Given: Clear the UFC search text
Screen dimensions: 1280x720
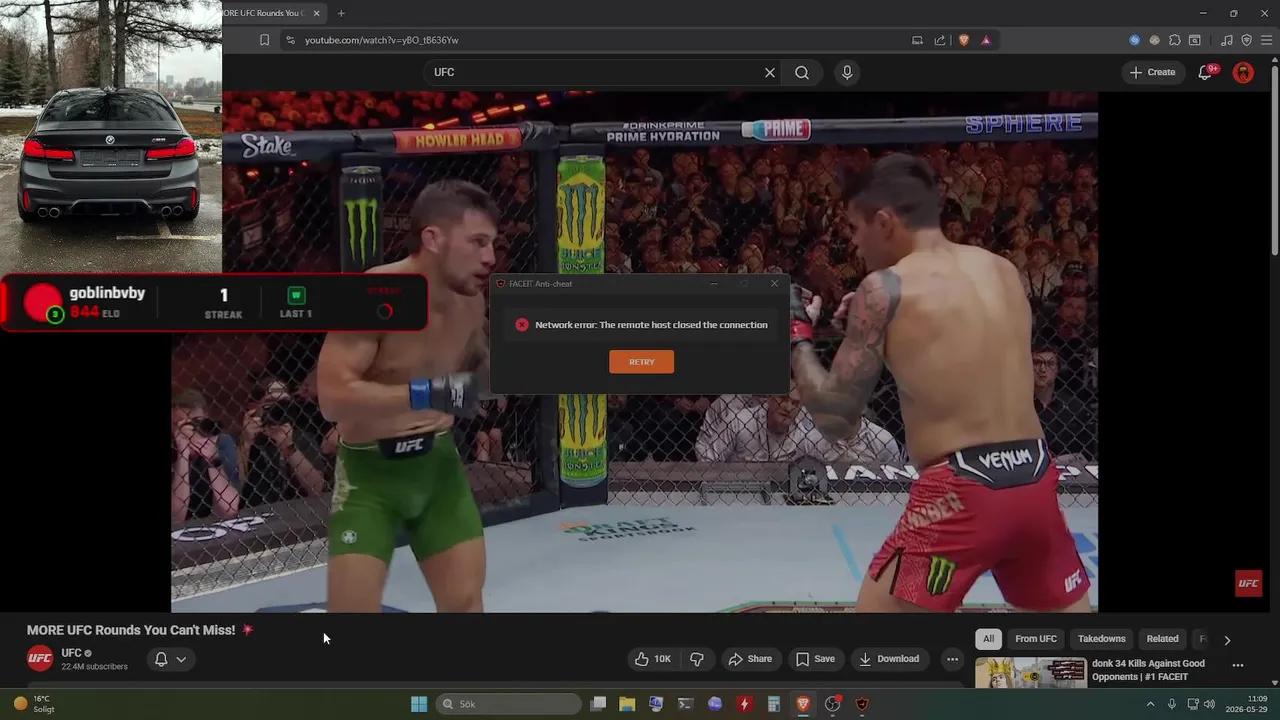Looking at the screenshot, I should point(770,72).
